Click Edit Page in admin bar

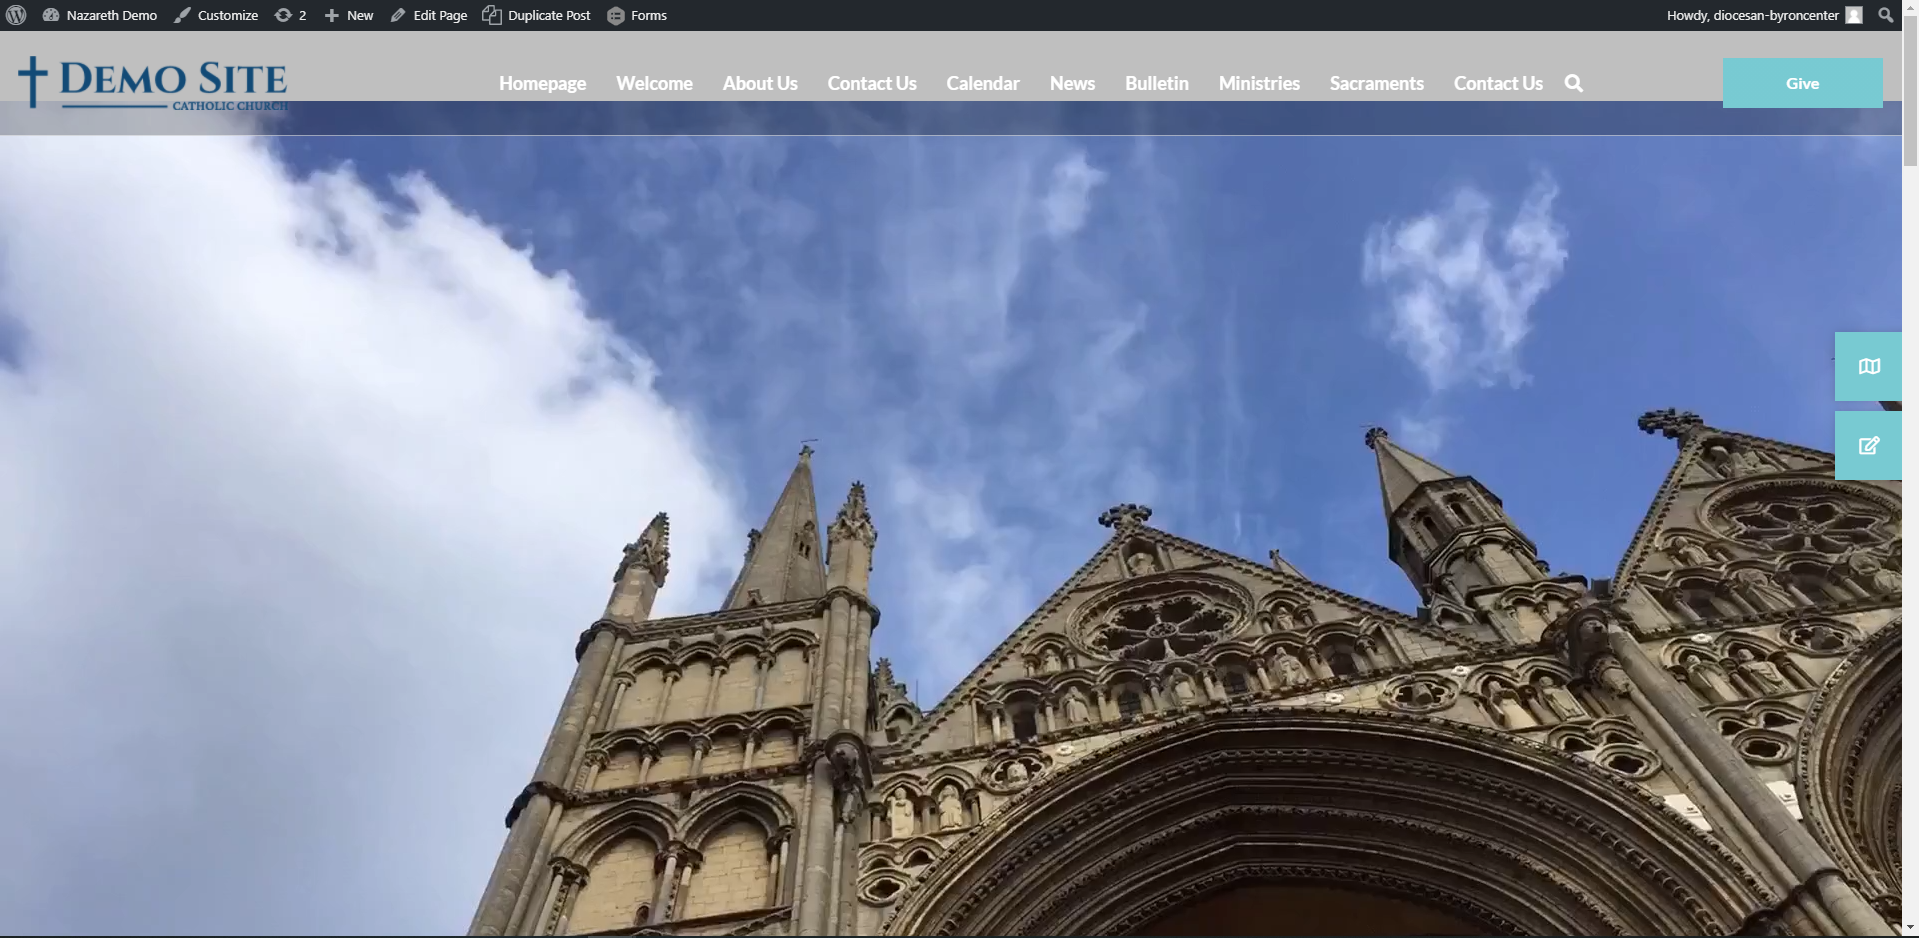point(429,15)
